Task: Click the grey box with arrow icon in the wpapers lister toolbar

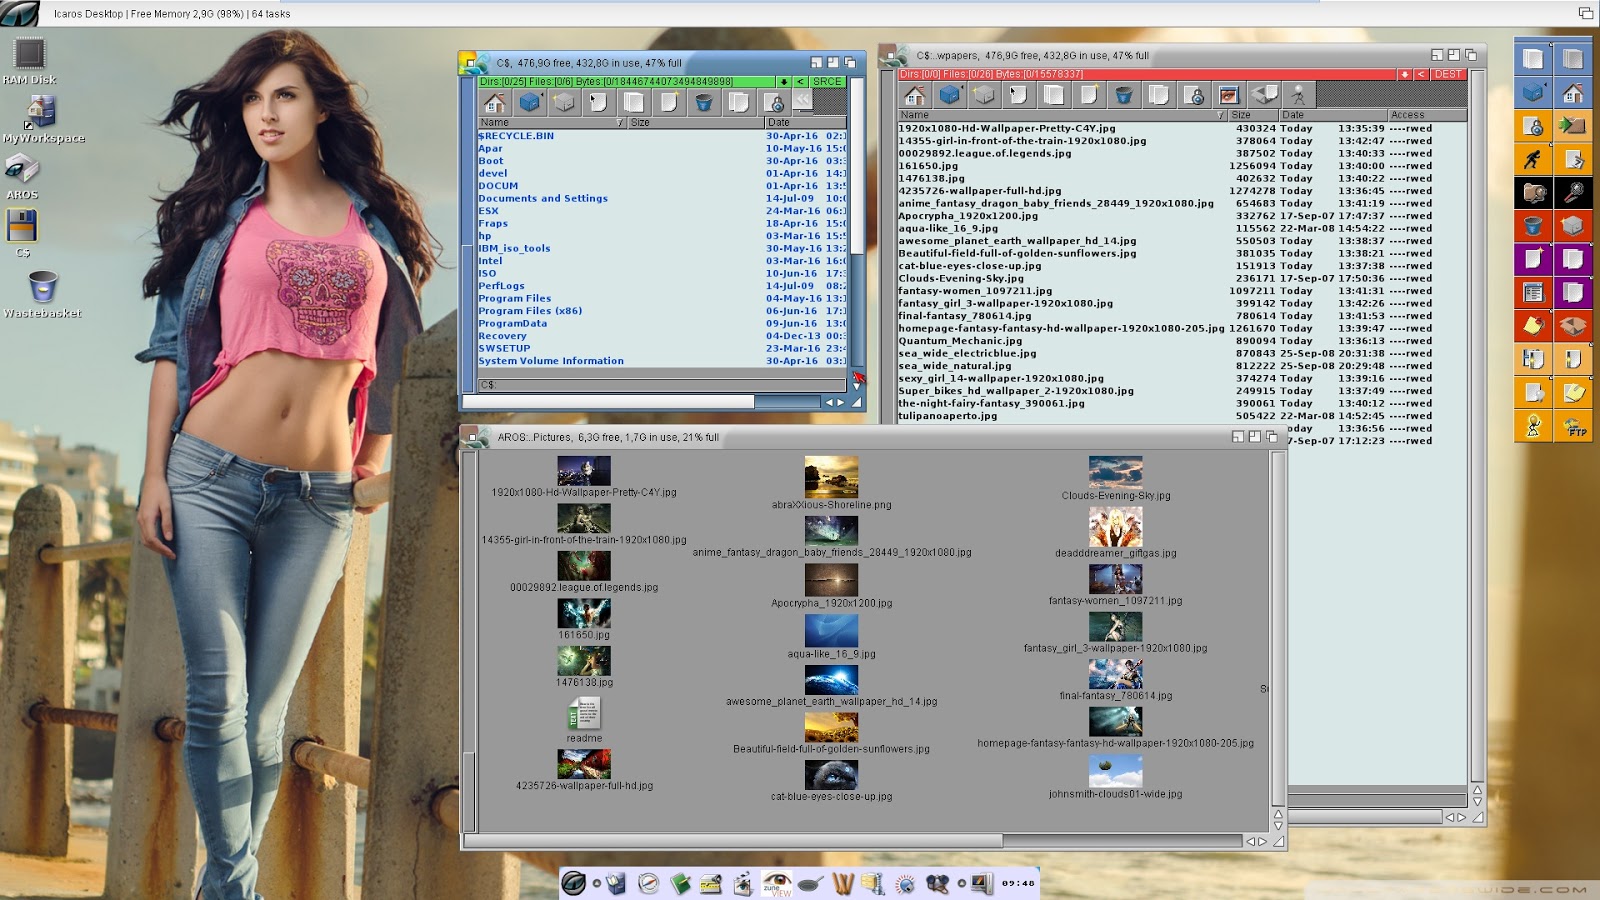Action: pos(1264,95)
